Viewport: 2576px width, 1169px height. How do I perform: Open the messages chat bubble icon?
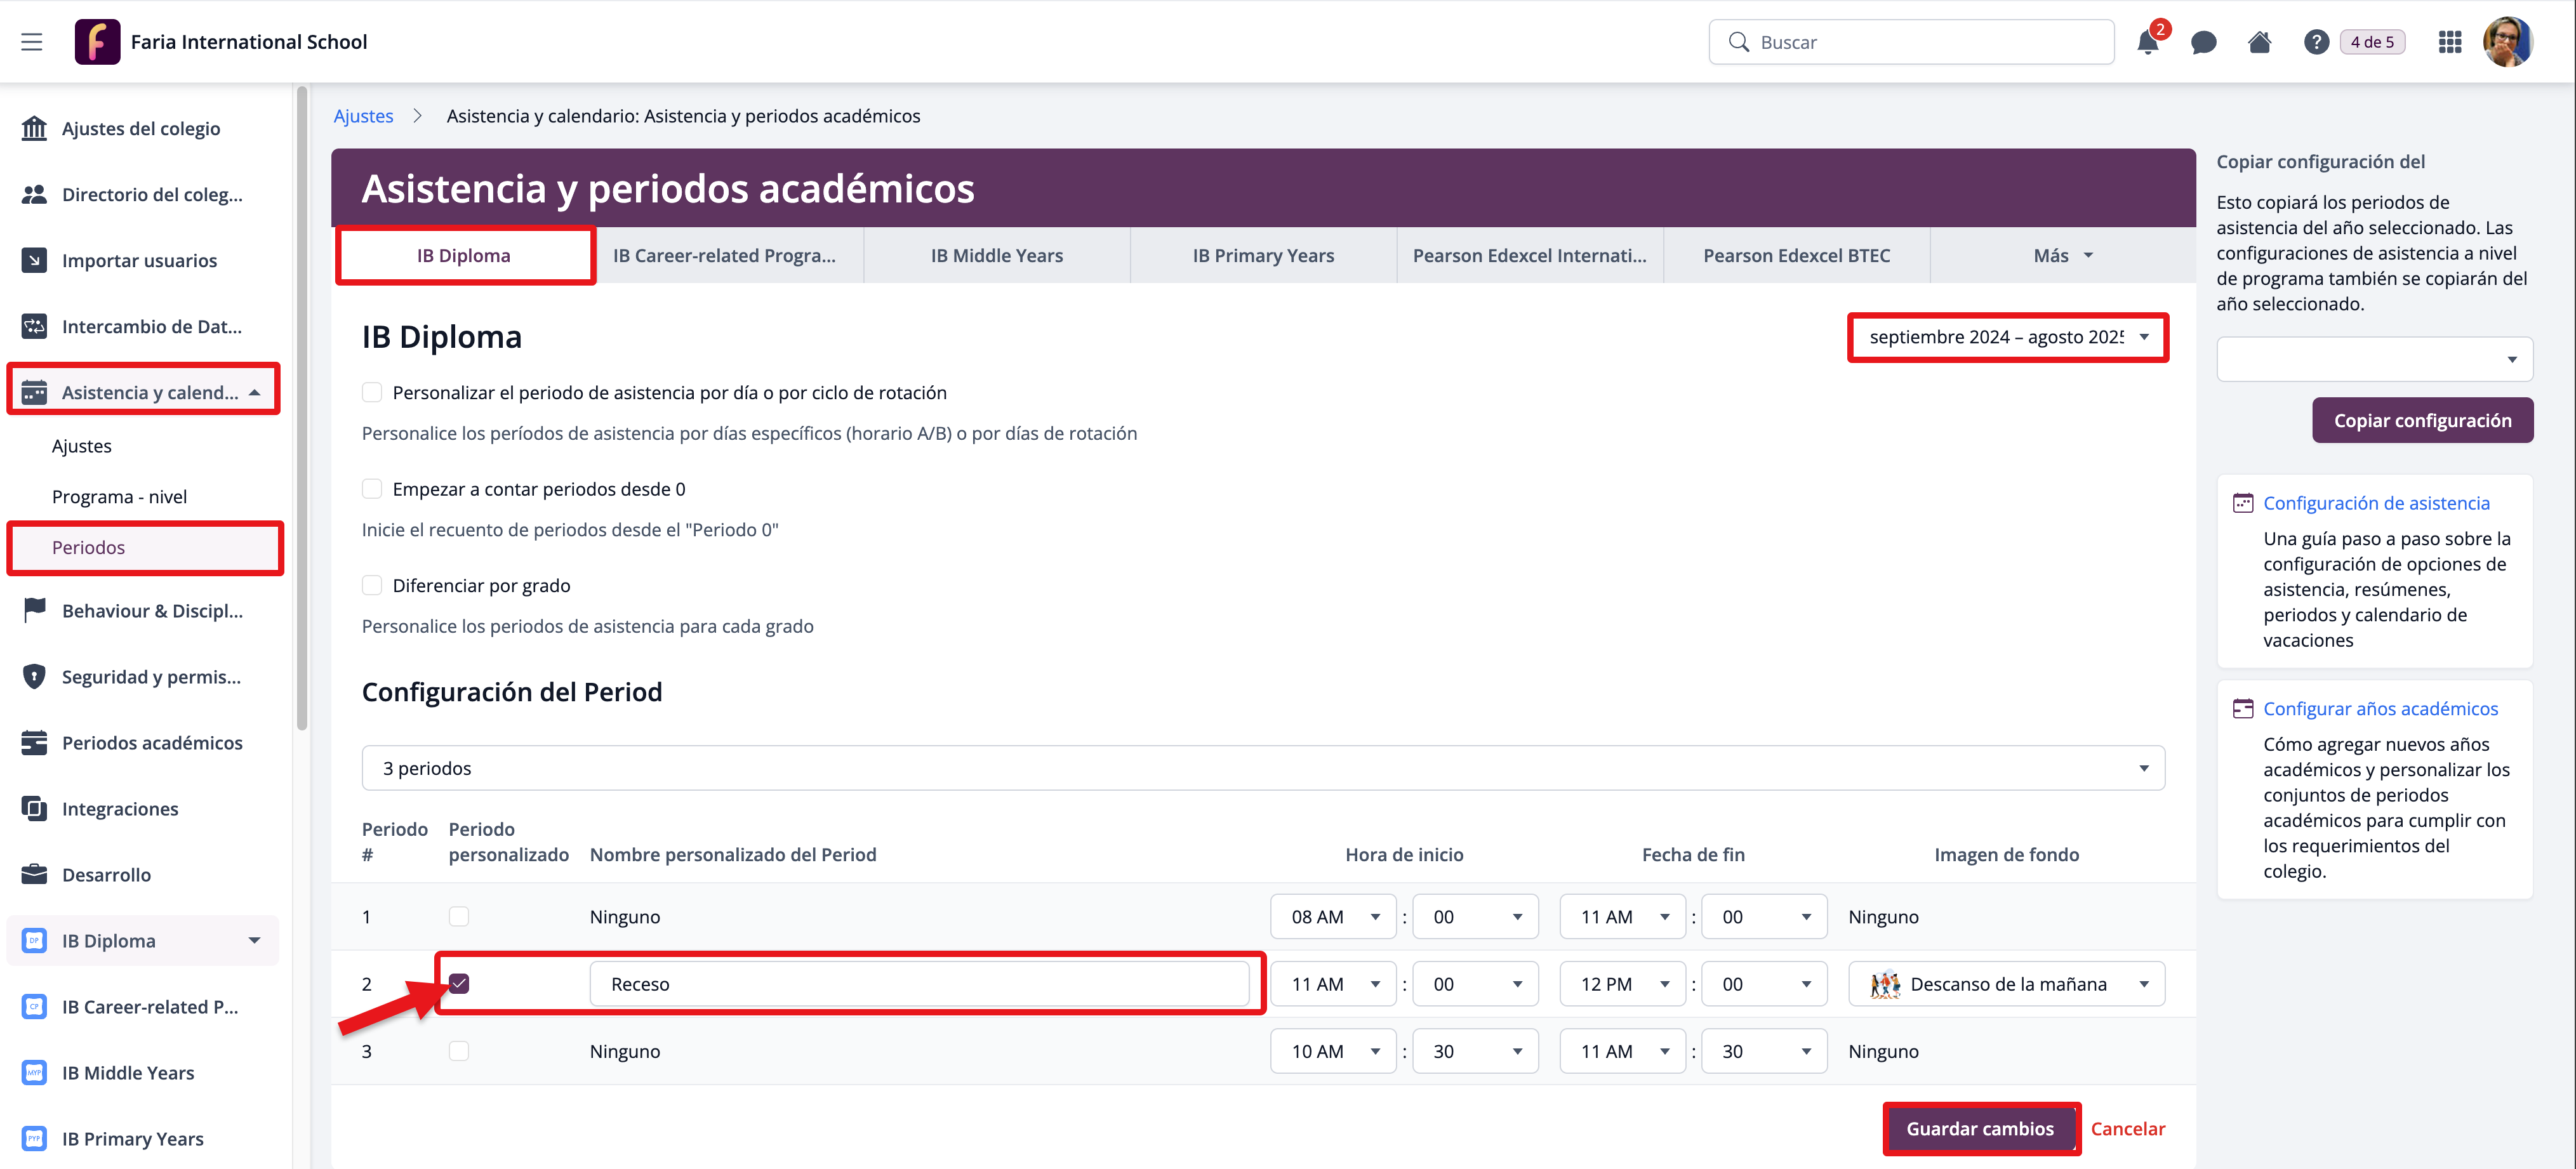pyautogui.click(x=2203, y=42)
